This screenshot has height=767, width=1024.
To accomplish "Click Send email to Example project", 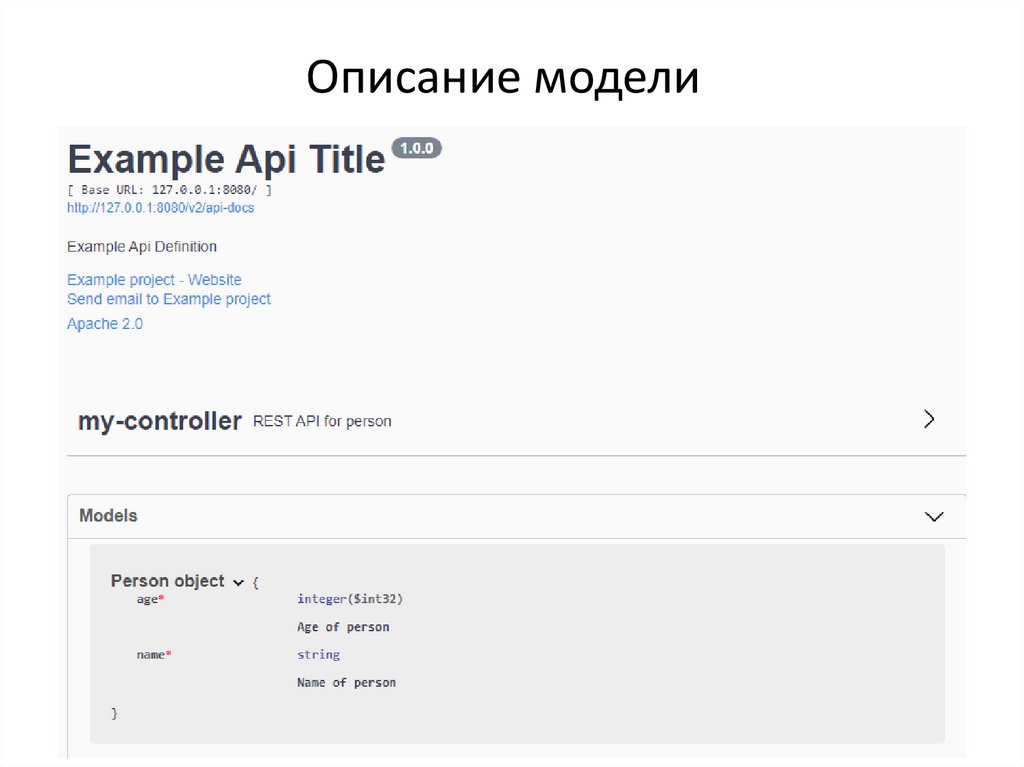I will coord(168,299).
